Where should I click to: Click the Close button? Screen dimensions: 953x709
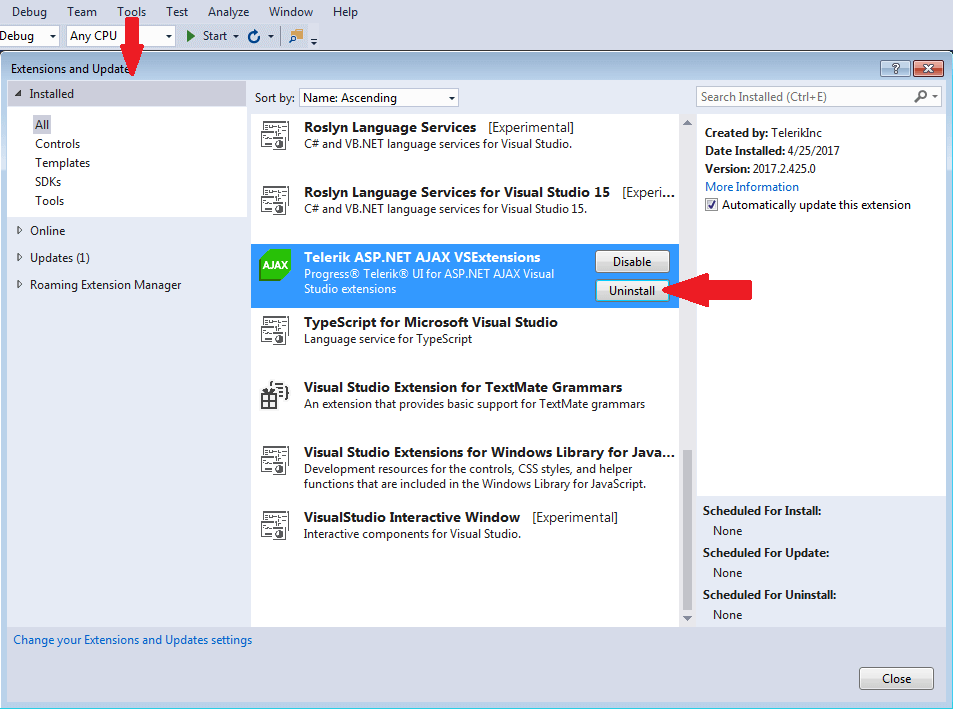tap(896, 679)
